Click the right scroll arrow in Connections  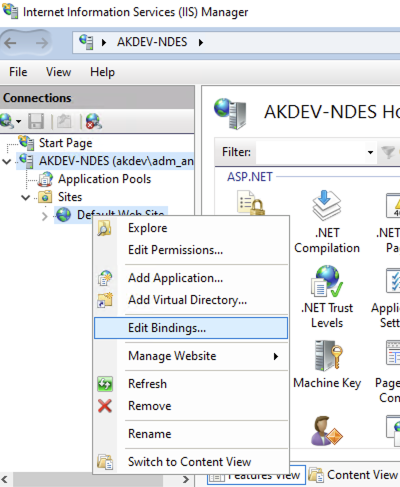186,480
